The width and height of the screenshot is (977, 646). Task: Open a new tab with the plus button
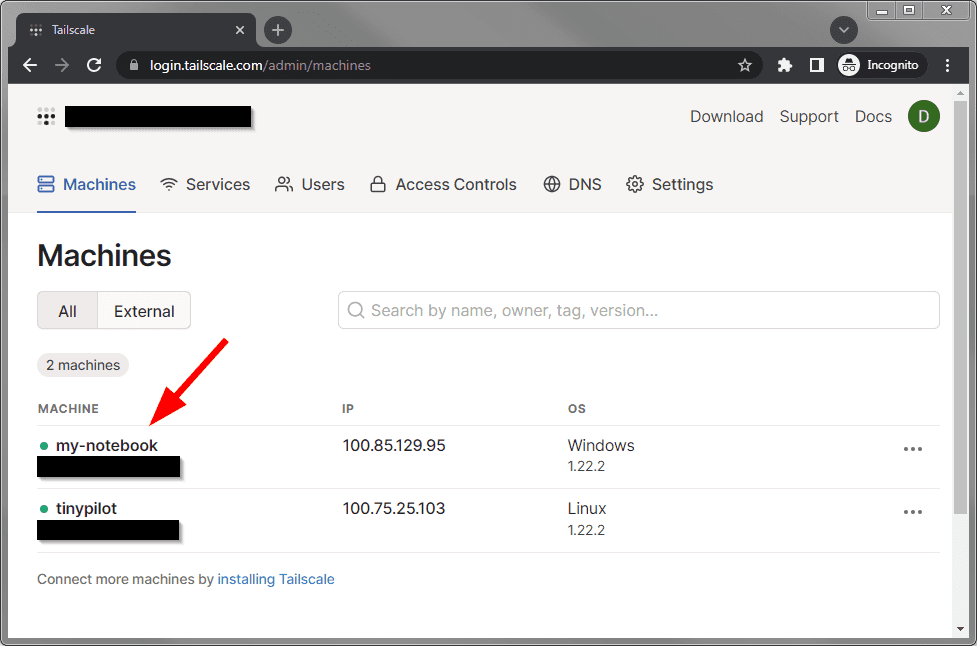coord(278,30)
